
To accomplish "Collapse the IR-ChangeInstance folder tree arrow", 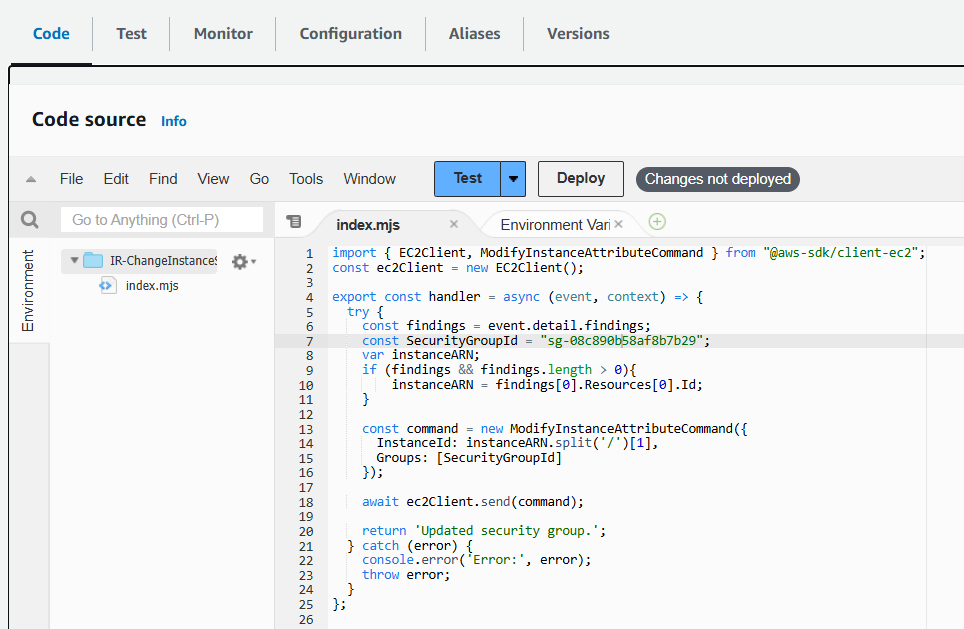I will tap(74, 260).
